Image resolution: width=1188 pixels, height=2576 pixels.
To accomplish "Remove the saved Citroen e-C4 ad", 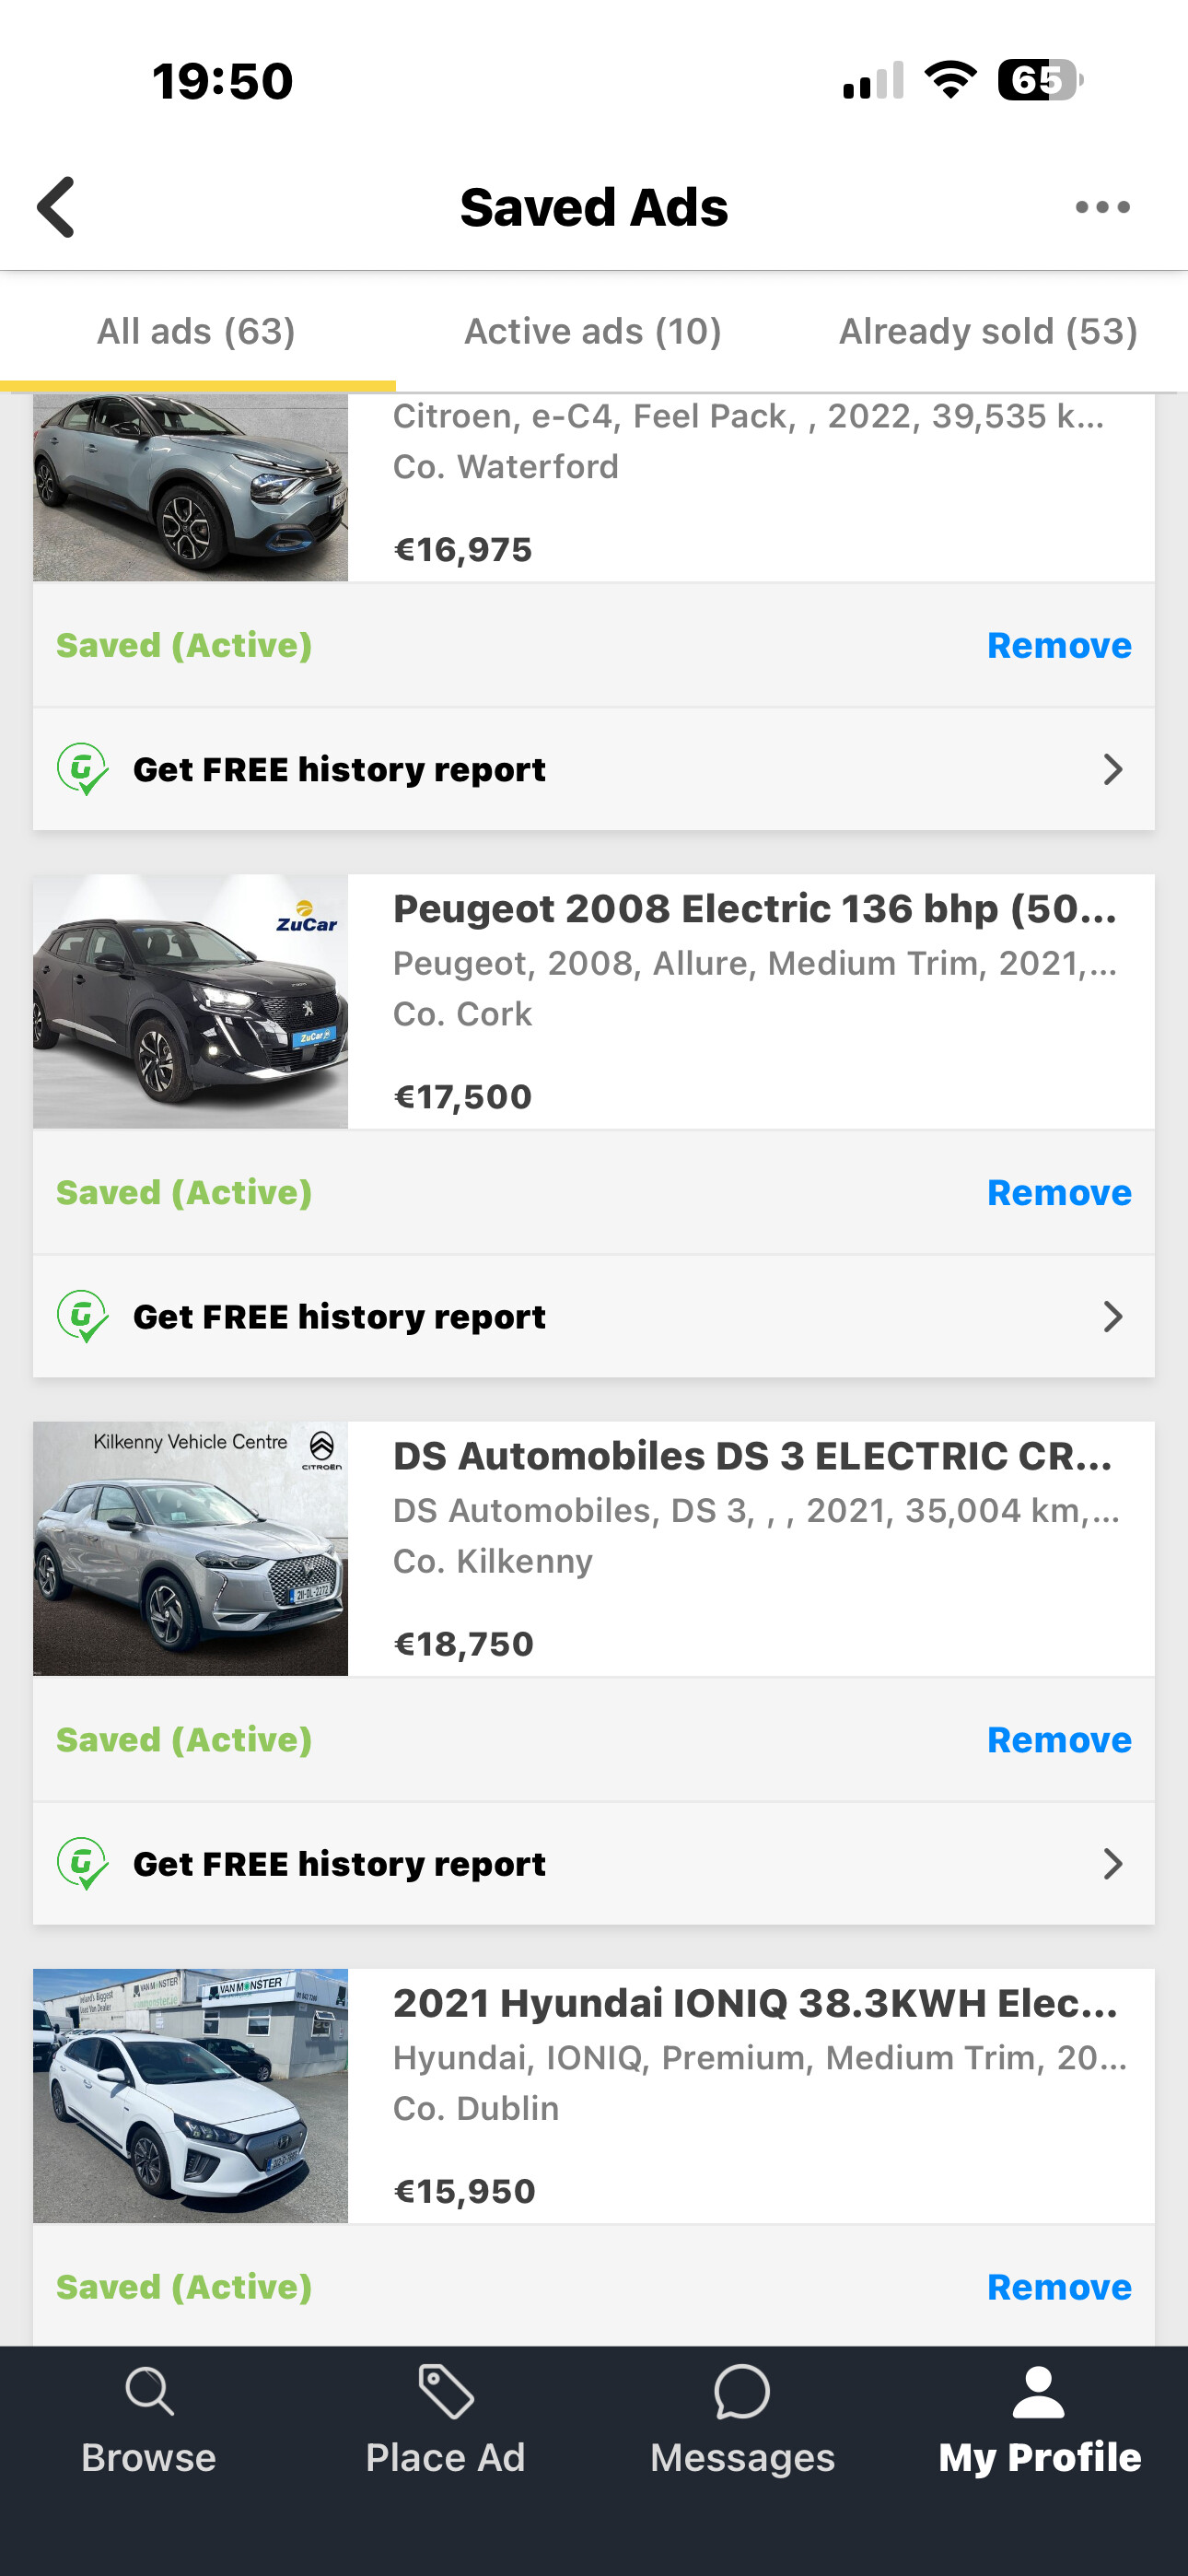I will [1058, 645].
